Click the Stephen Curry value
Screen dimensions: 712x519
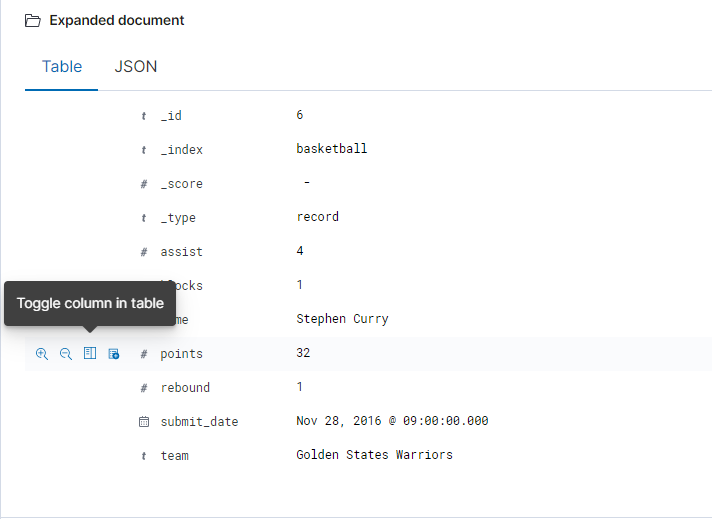(342, 319)
